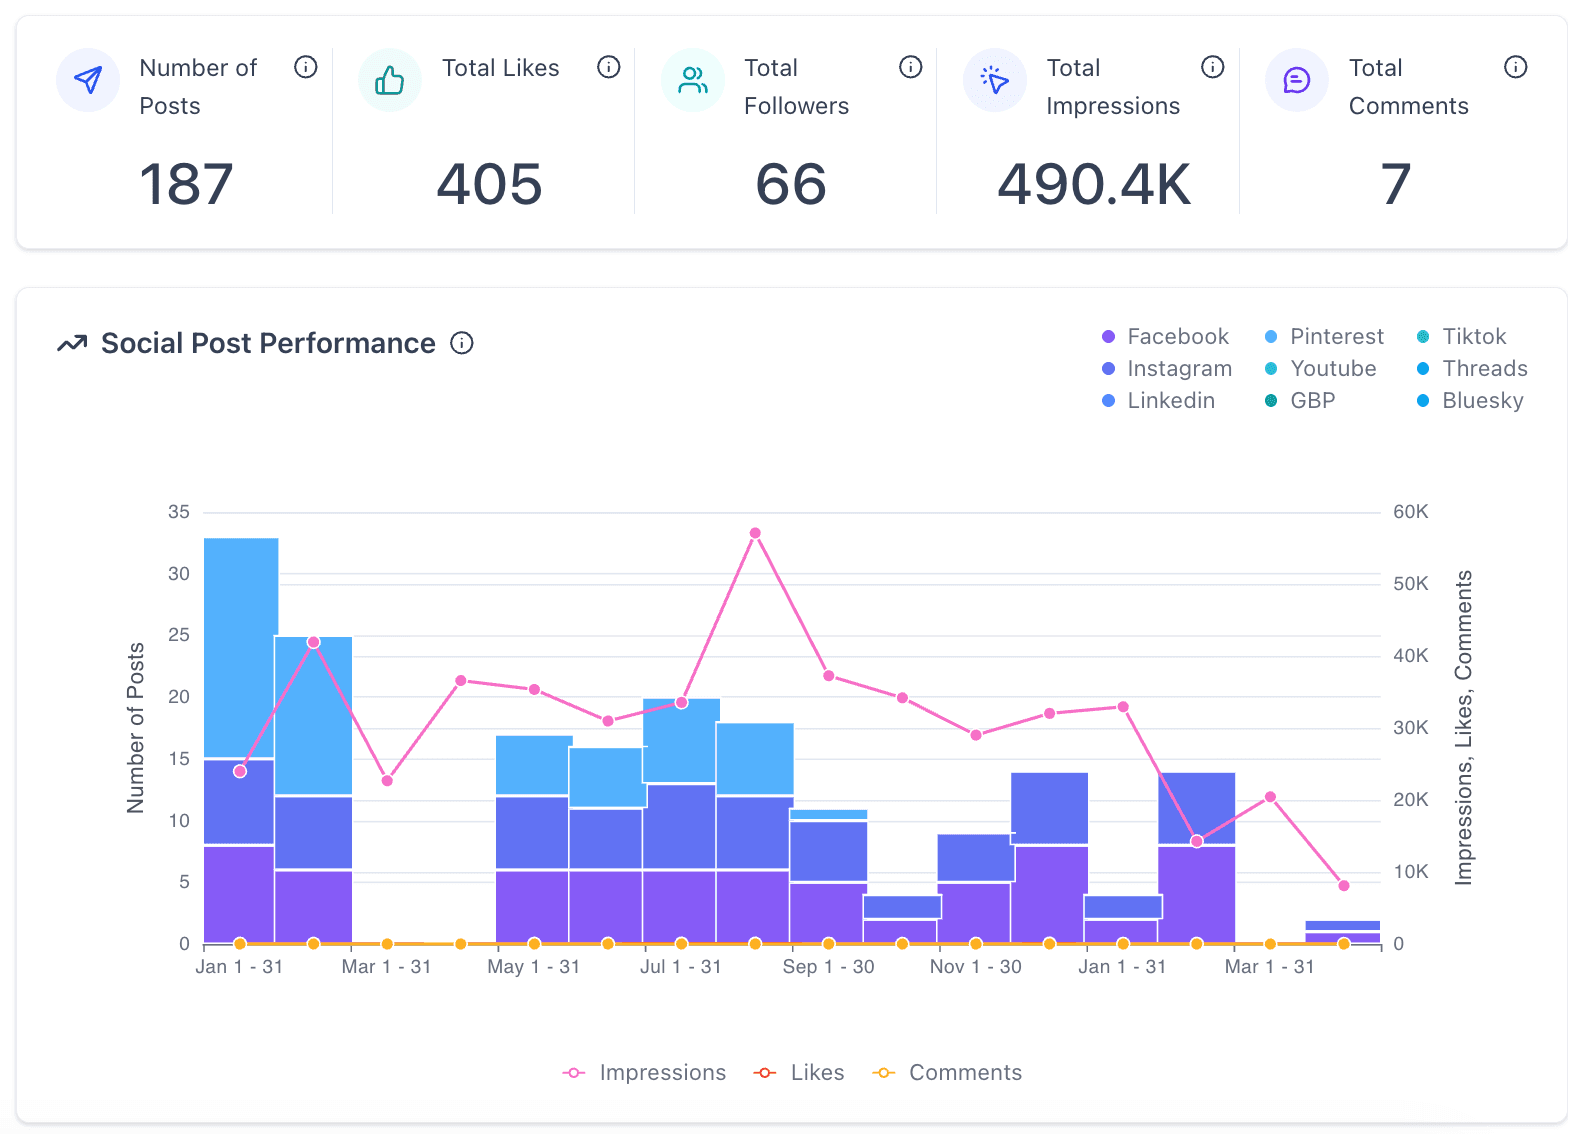
Task: Toggle Impressions line in bottom legend
Action: 645,1072
